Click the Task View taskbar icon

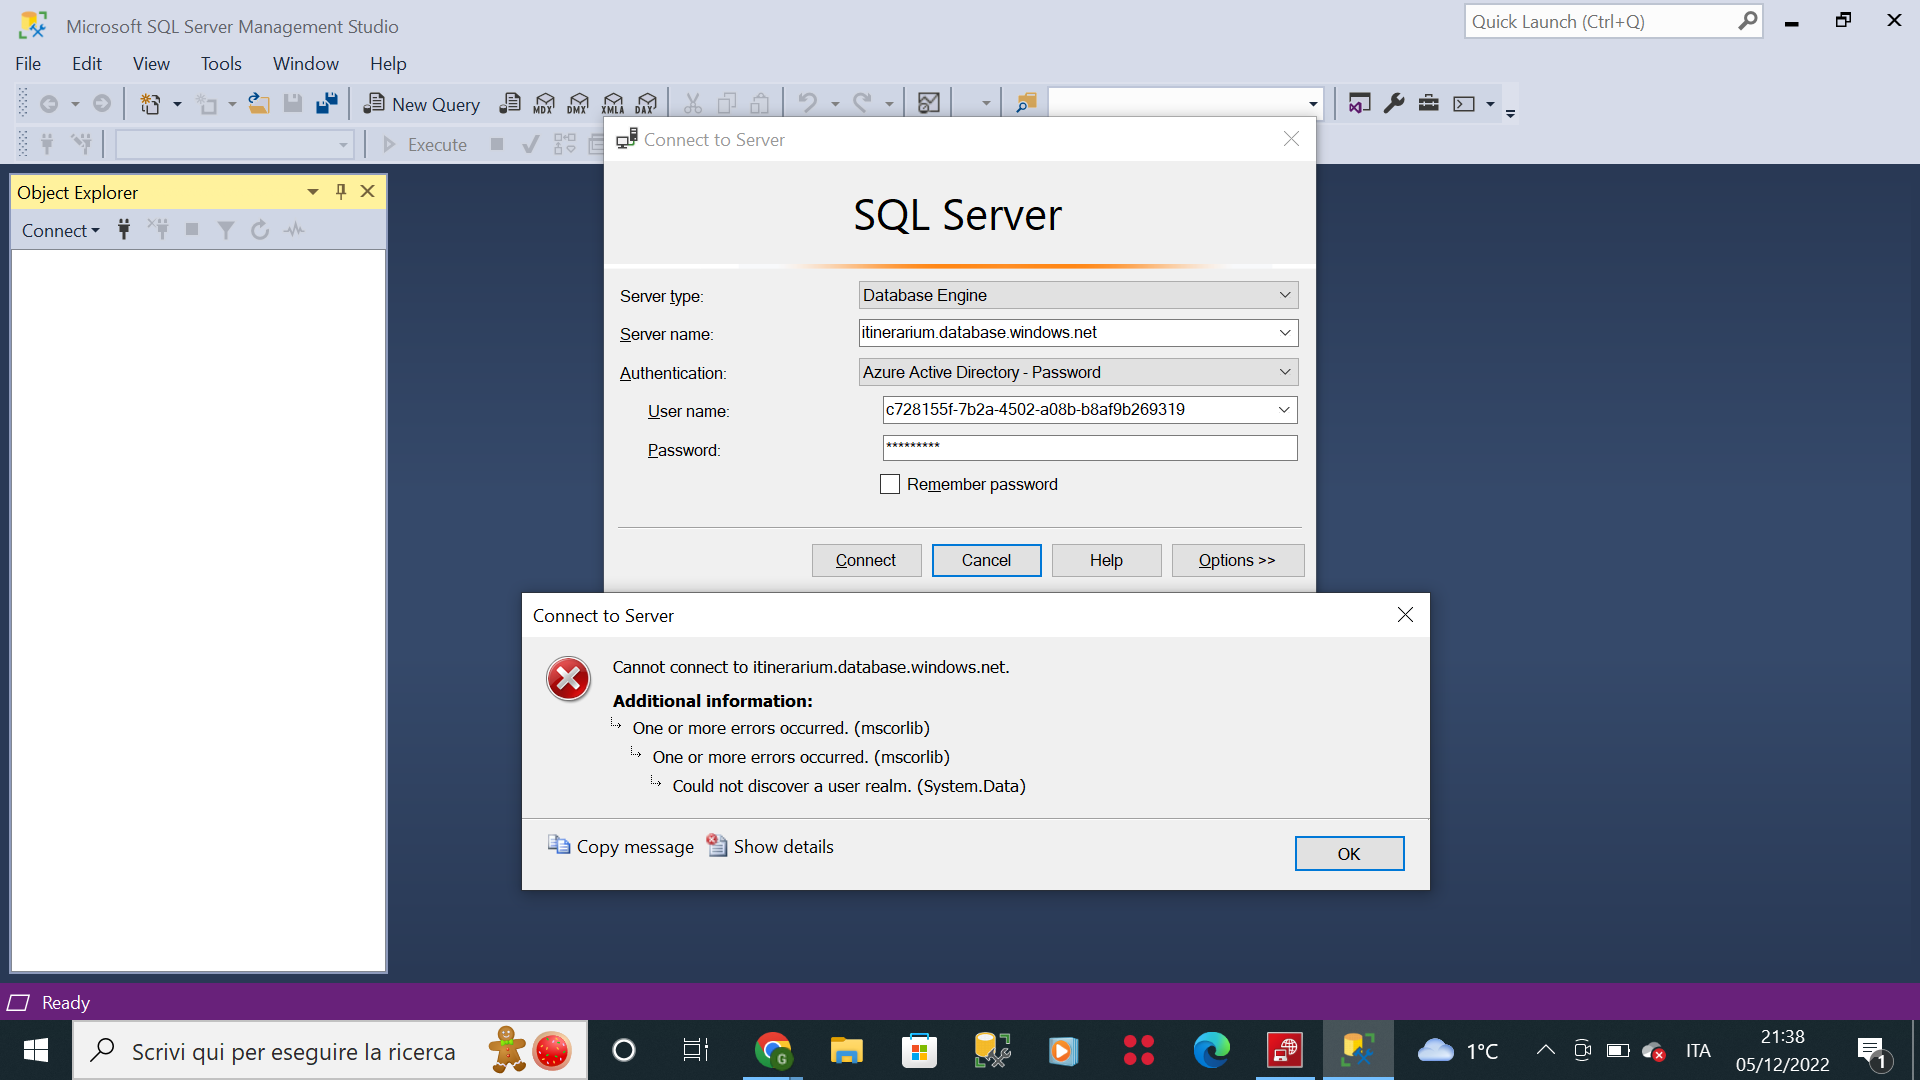click(695, 1050)
